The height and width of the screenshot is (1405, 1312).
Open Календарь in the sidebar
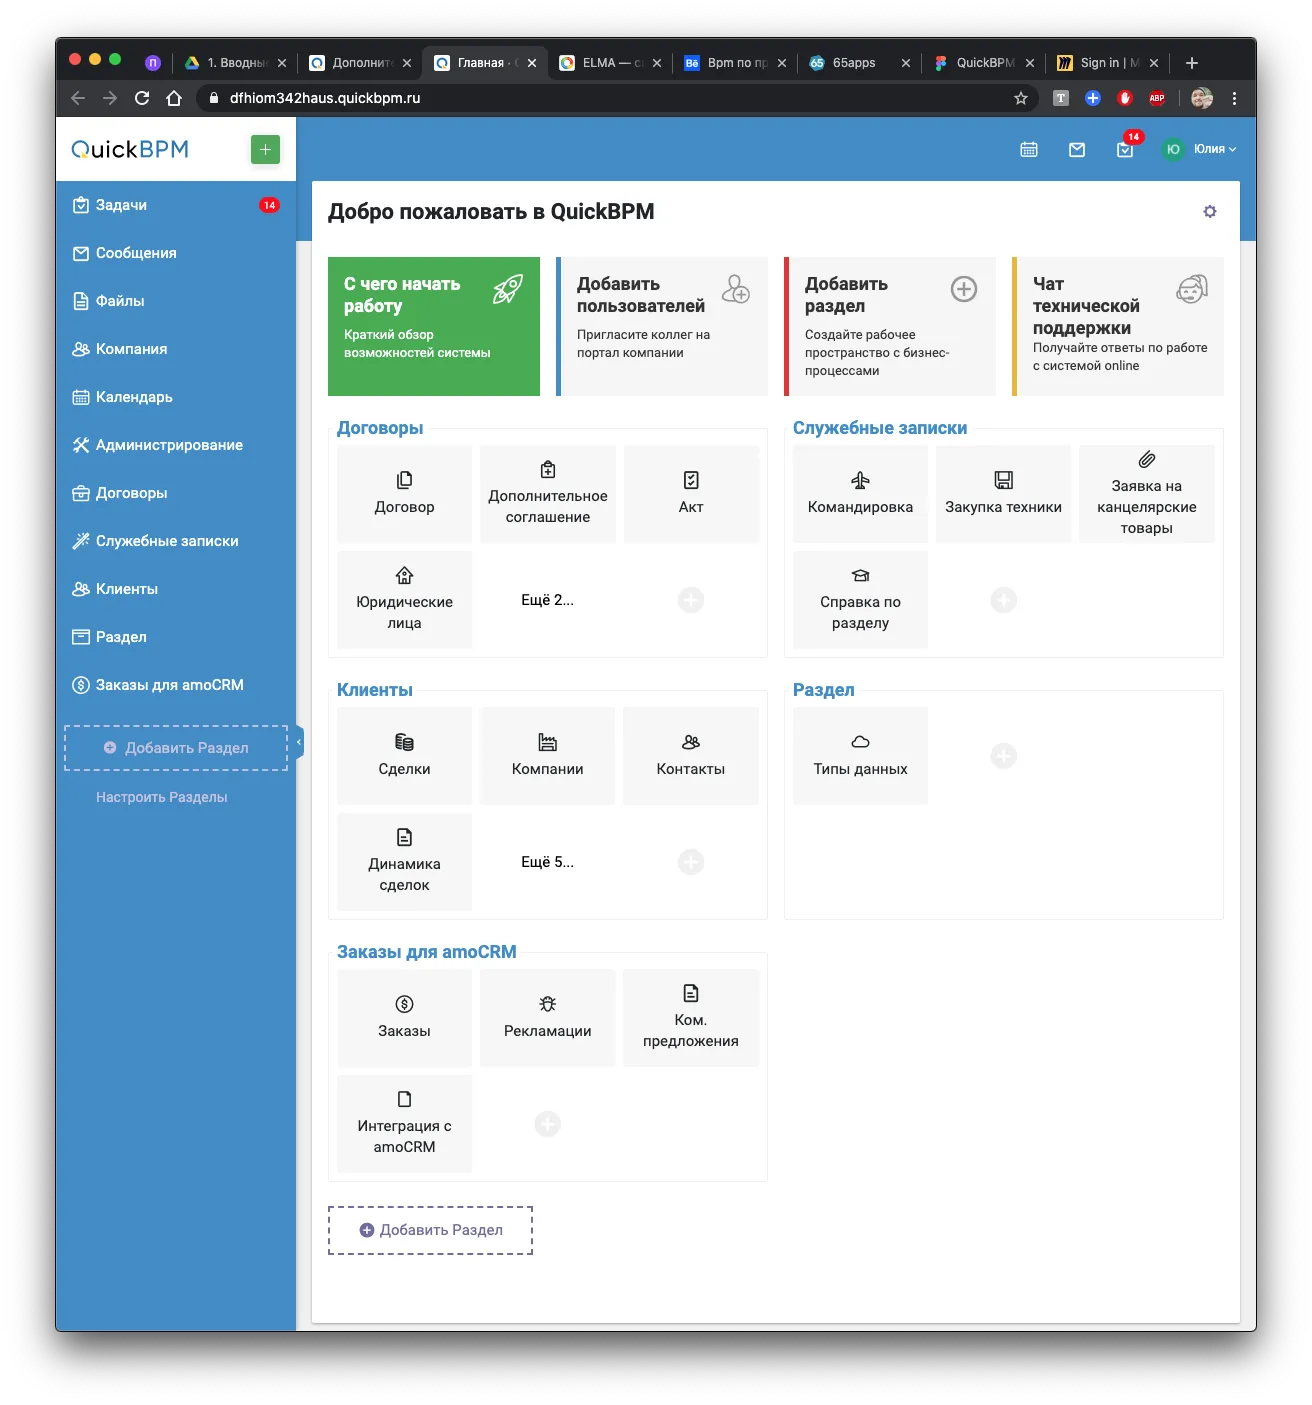point(176,397)
